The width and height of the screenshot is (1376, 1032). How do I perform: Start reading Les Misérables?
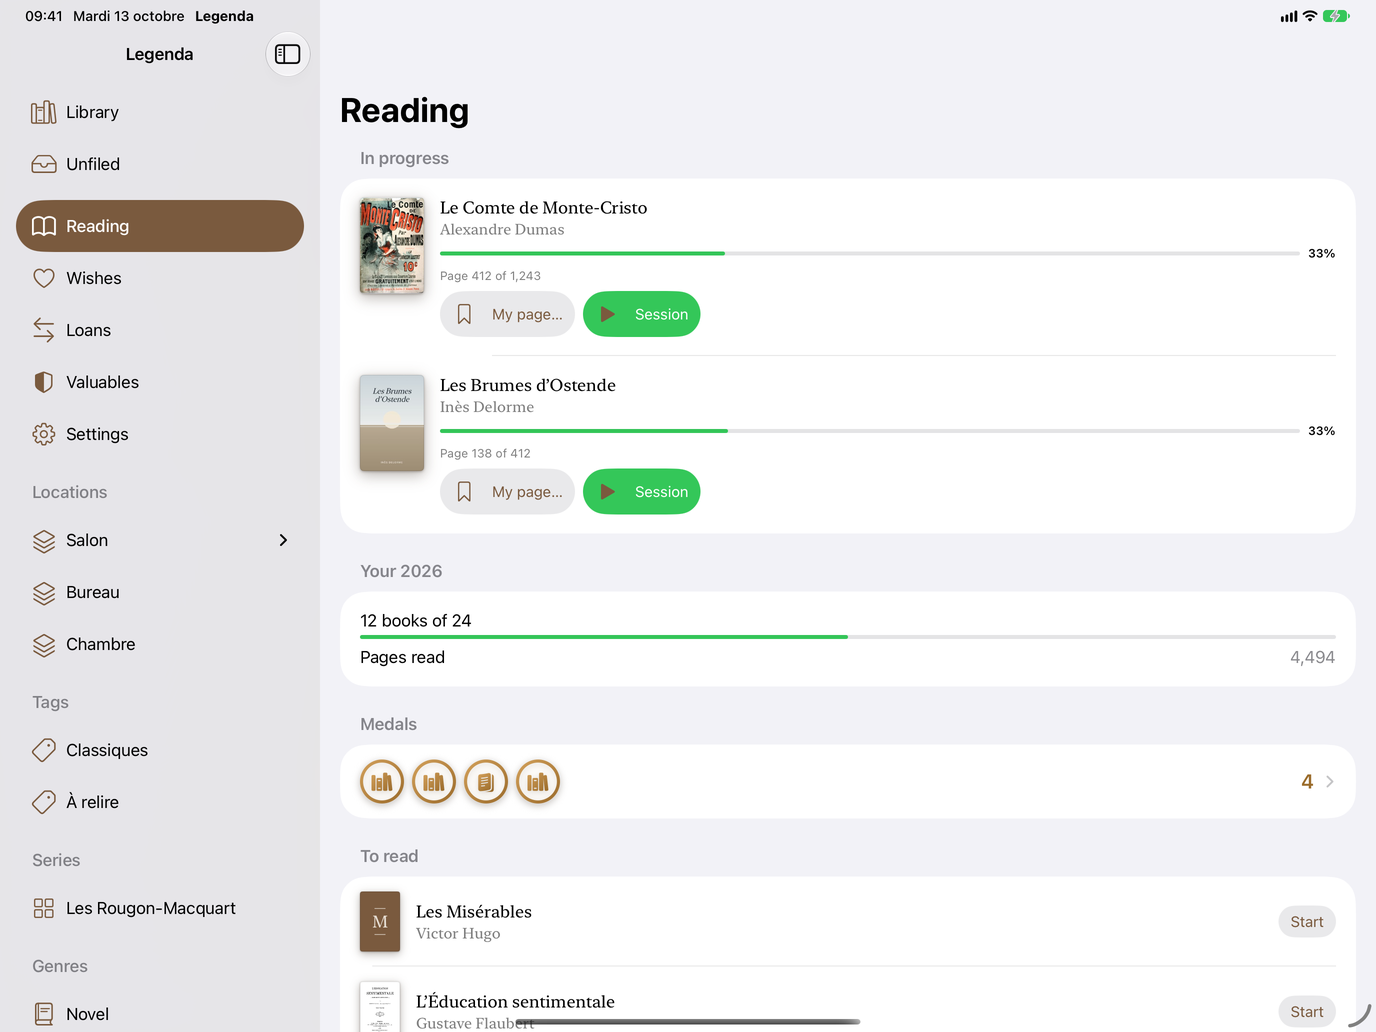1307,922
